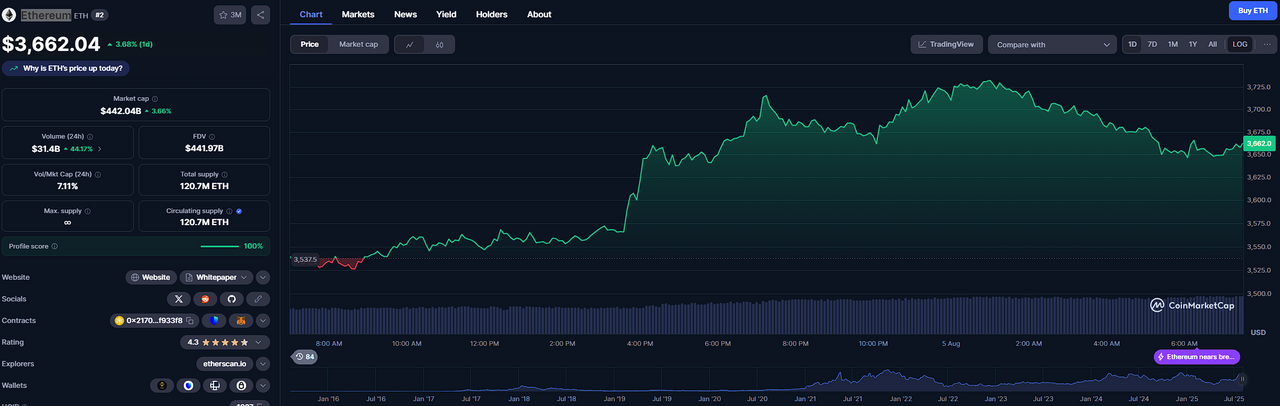This screenshot has width=1280, height=406.
Task: Open the News tab
Action: pyautogui.click(x=405, y=14)
